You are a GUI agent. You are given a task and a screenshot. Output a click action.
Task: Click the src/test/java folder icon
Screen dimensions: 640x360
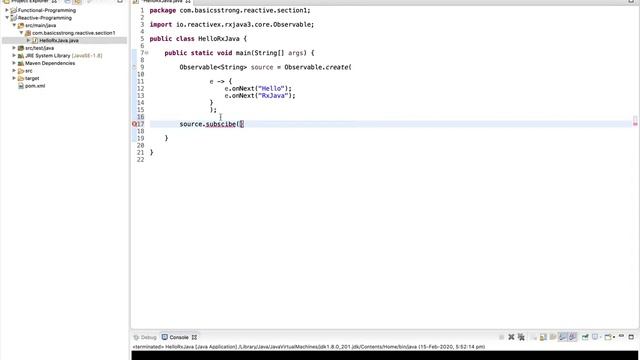coord(21,48)
